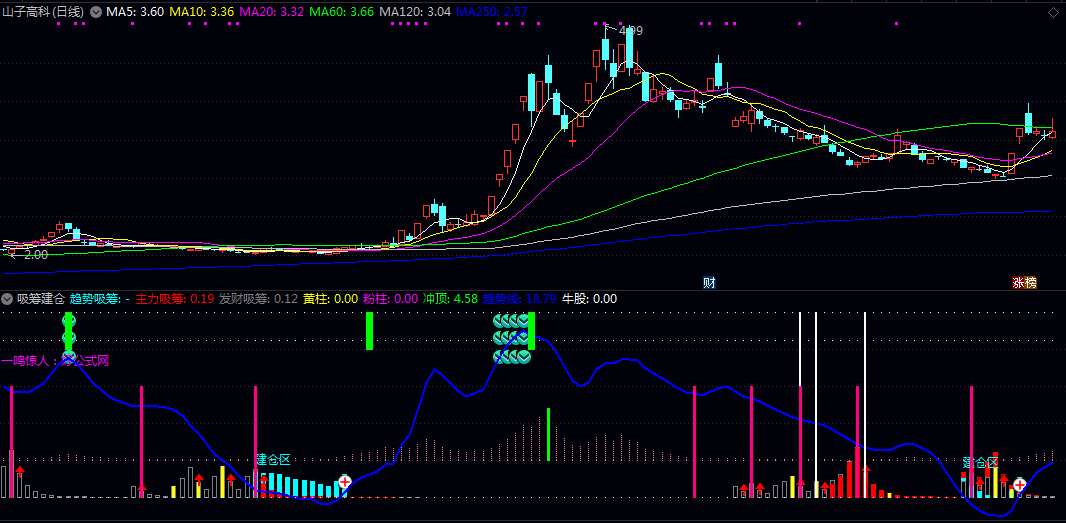1066x523 pixels.
Task: Click the 趋势线: 18.79 indicator label
Action: [x=519, y=298]
